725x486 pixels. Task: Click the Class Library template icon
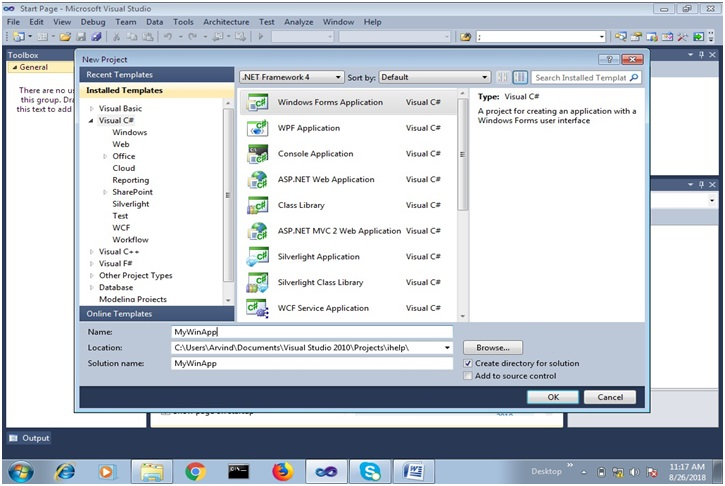tap(258, 205)
